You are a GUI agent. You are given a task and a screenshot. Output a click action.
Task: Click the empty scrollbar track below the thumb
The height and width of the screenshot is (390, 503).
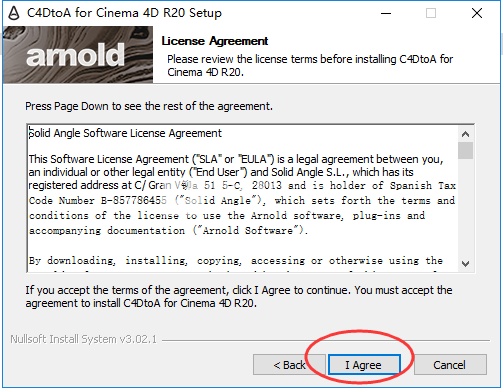(465, 207)
